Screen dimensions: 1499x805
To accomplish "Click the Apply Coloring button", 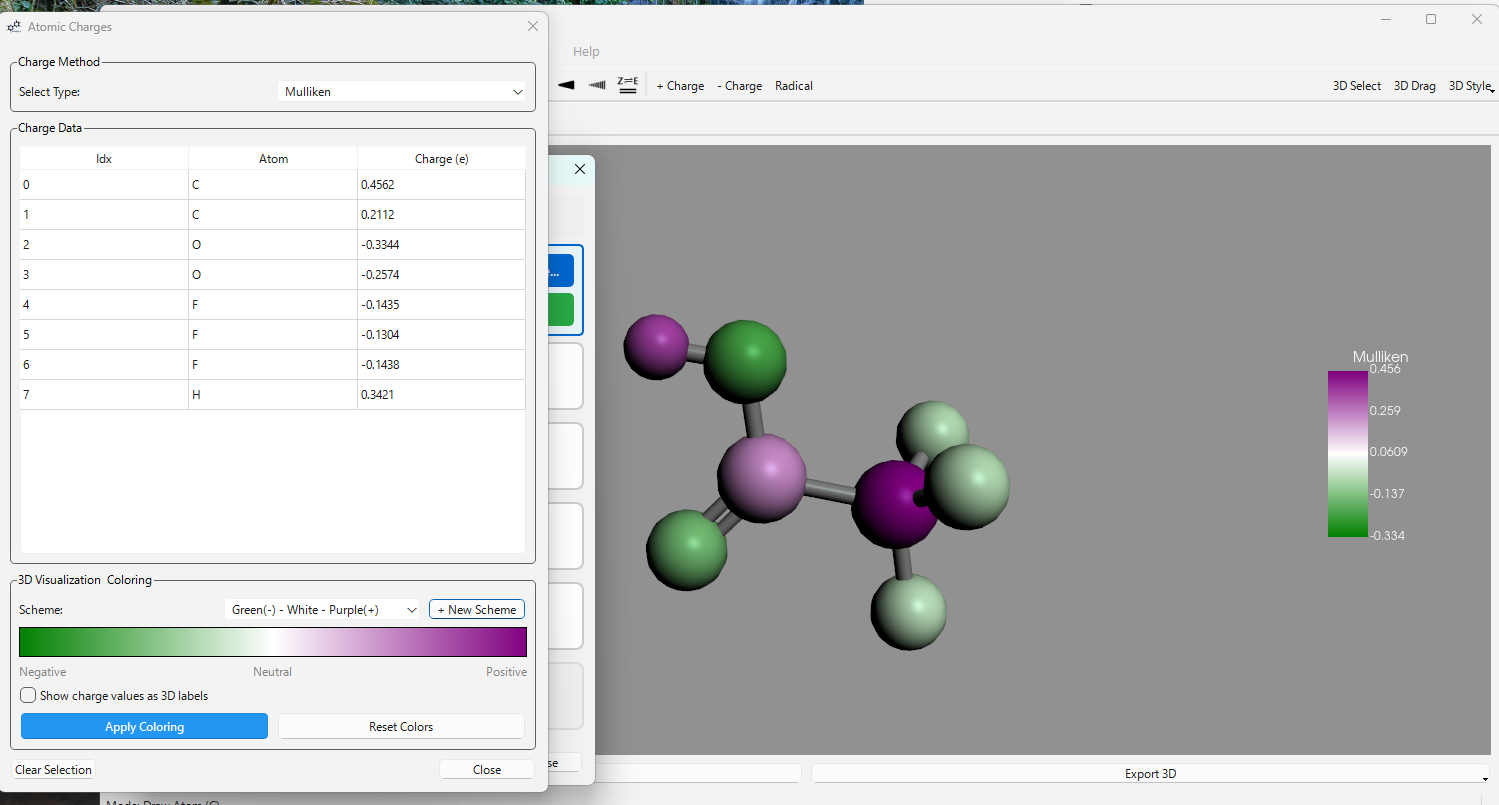I will click(x=144, y=727).
